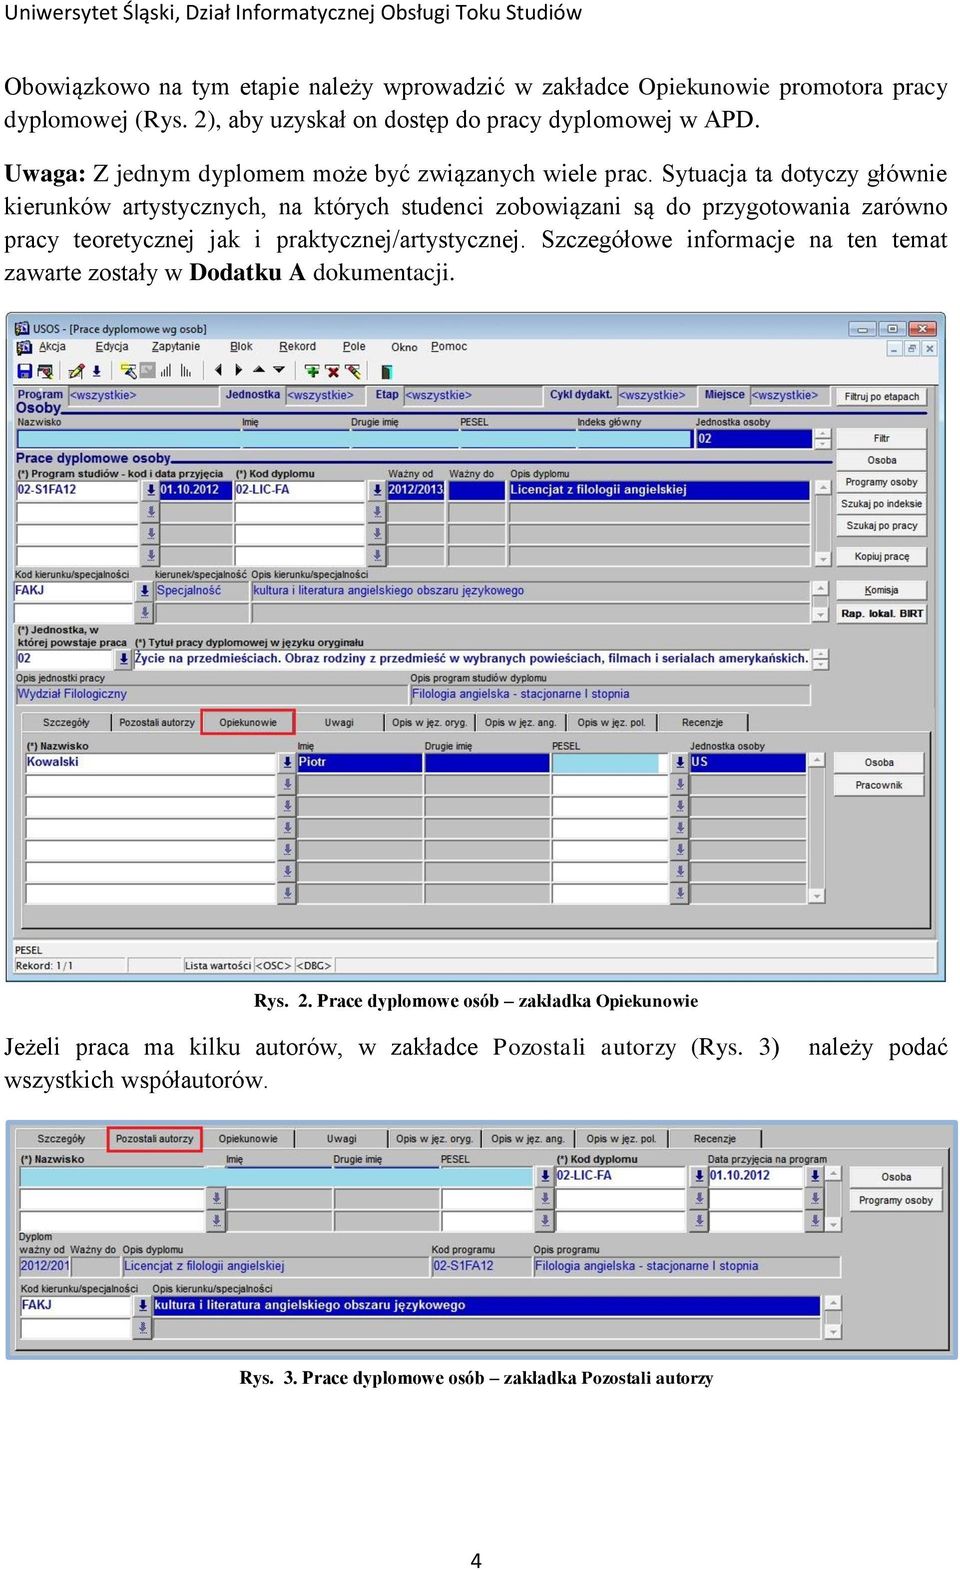Open value list beside Kowalski surname

[287, 762]
